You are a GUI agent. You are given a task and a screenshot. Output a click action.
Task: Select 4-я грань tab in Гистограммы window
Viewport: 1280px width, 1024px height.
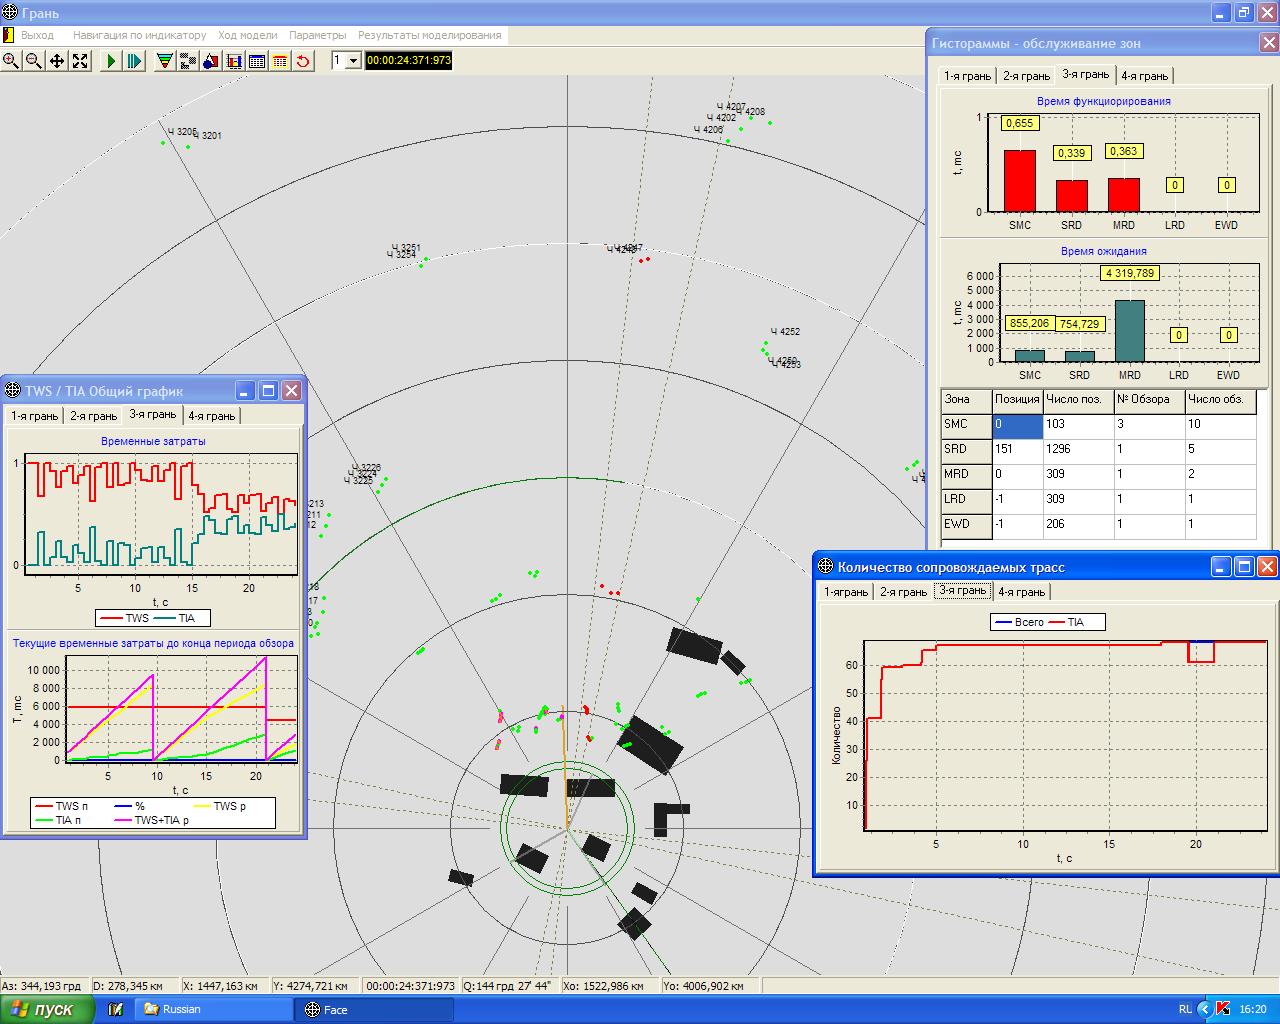pos(1144,76)
